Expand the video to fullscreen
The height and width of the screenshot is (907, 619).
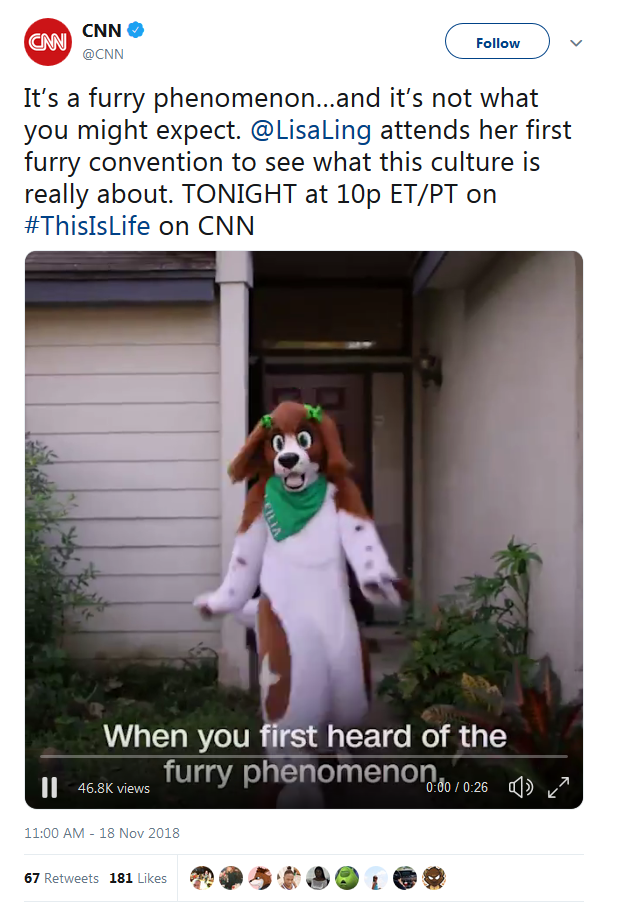(558, 787)
